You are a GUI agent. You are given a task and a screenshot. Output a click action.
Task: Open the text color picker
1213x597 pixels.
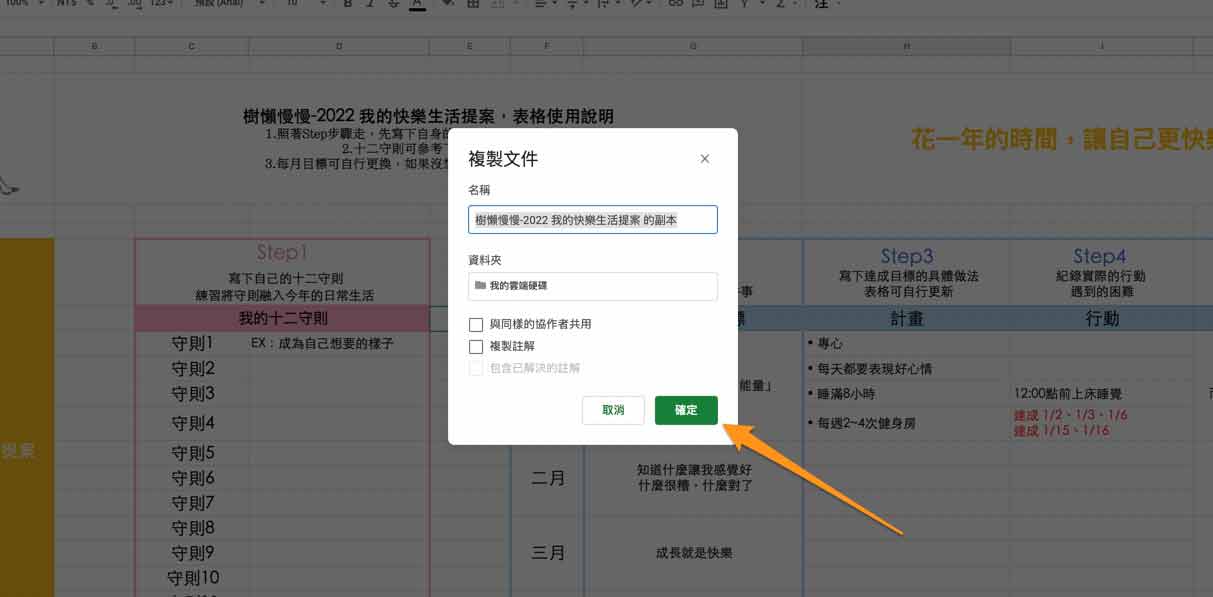417,4
